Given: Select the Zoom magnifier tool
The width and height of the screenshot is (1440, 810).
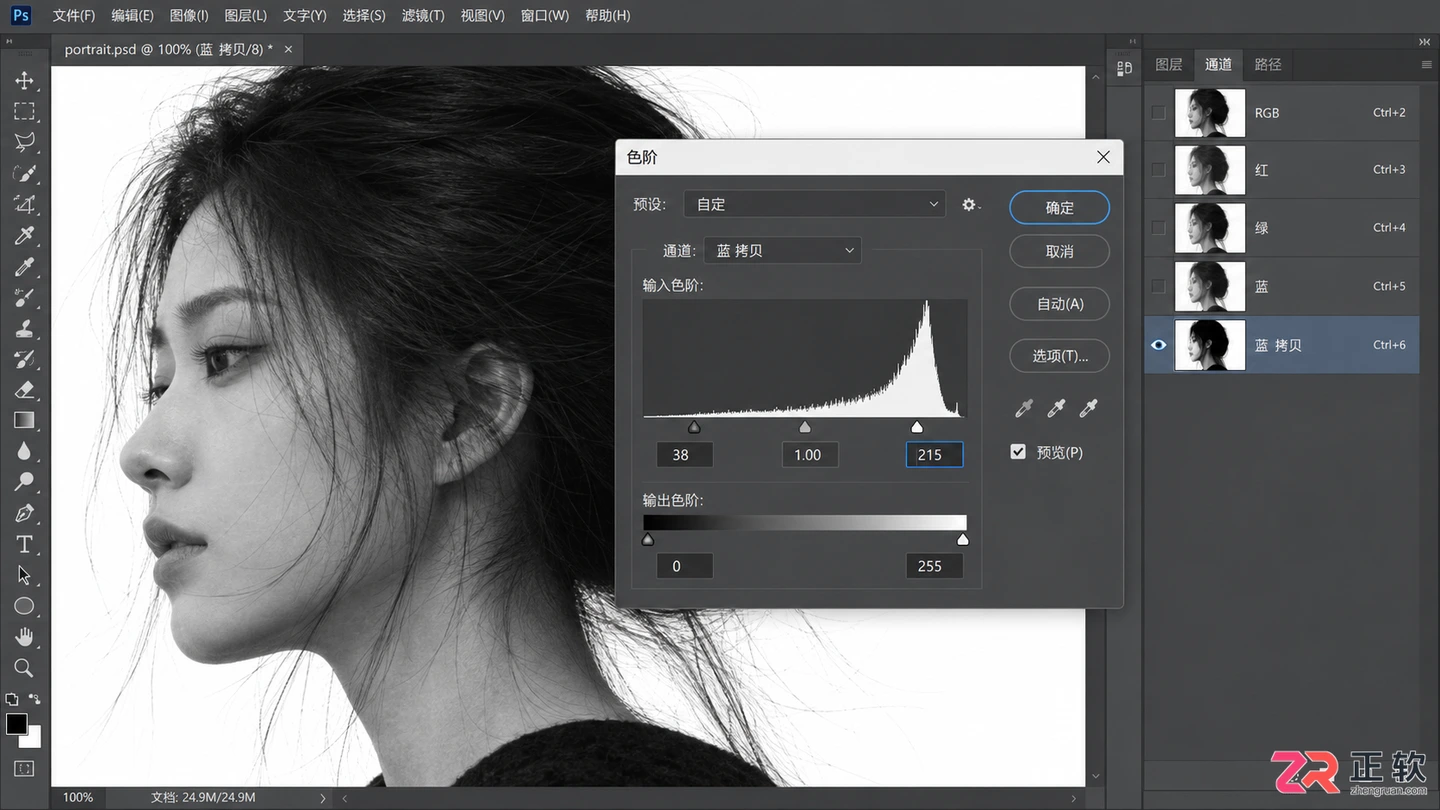Looking at the screenshot, I should tap(24, 668).
